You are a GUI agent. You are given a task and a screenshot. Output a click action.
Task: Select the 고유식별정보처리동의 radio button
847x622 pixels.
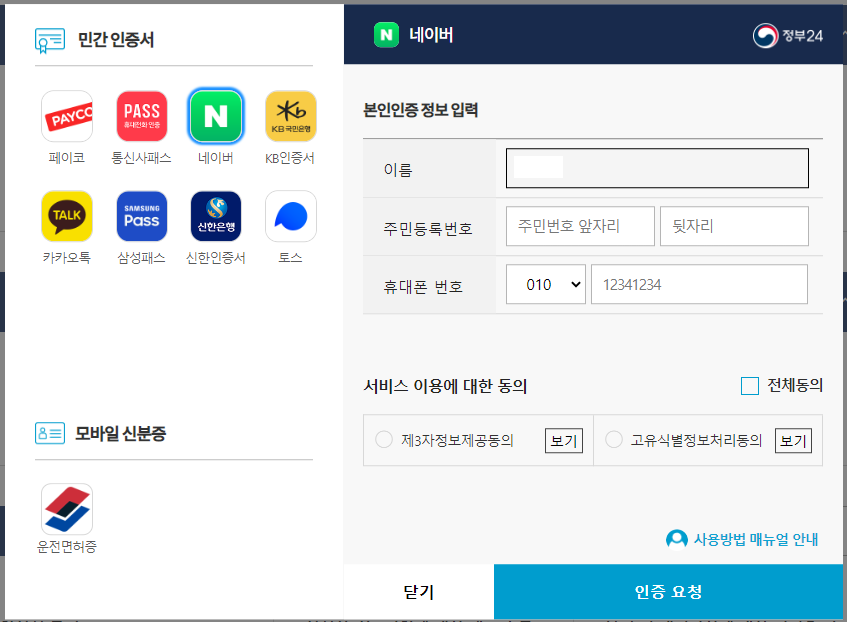pyautogui.click(x=614, y=439)
